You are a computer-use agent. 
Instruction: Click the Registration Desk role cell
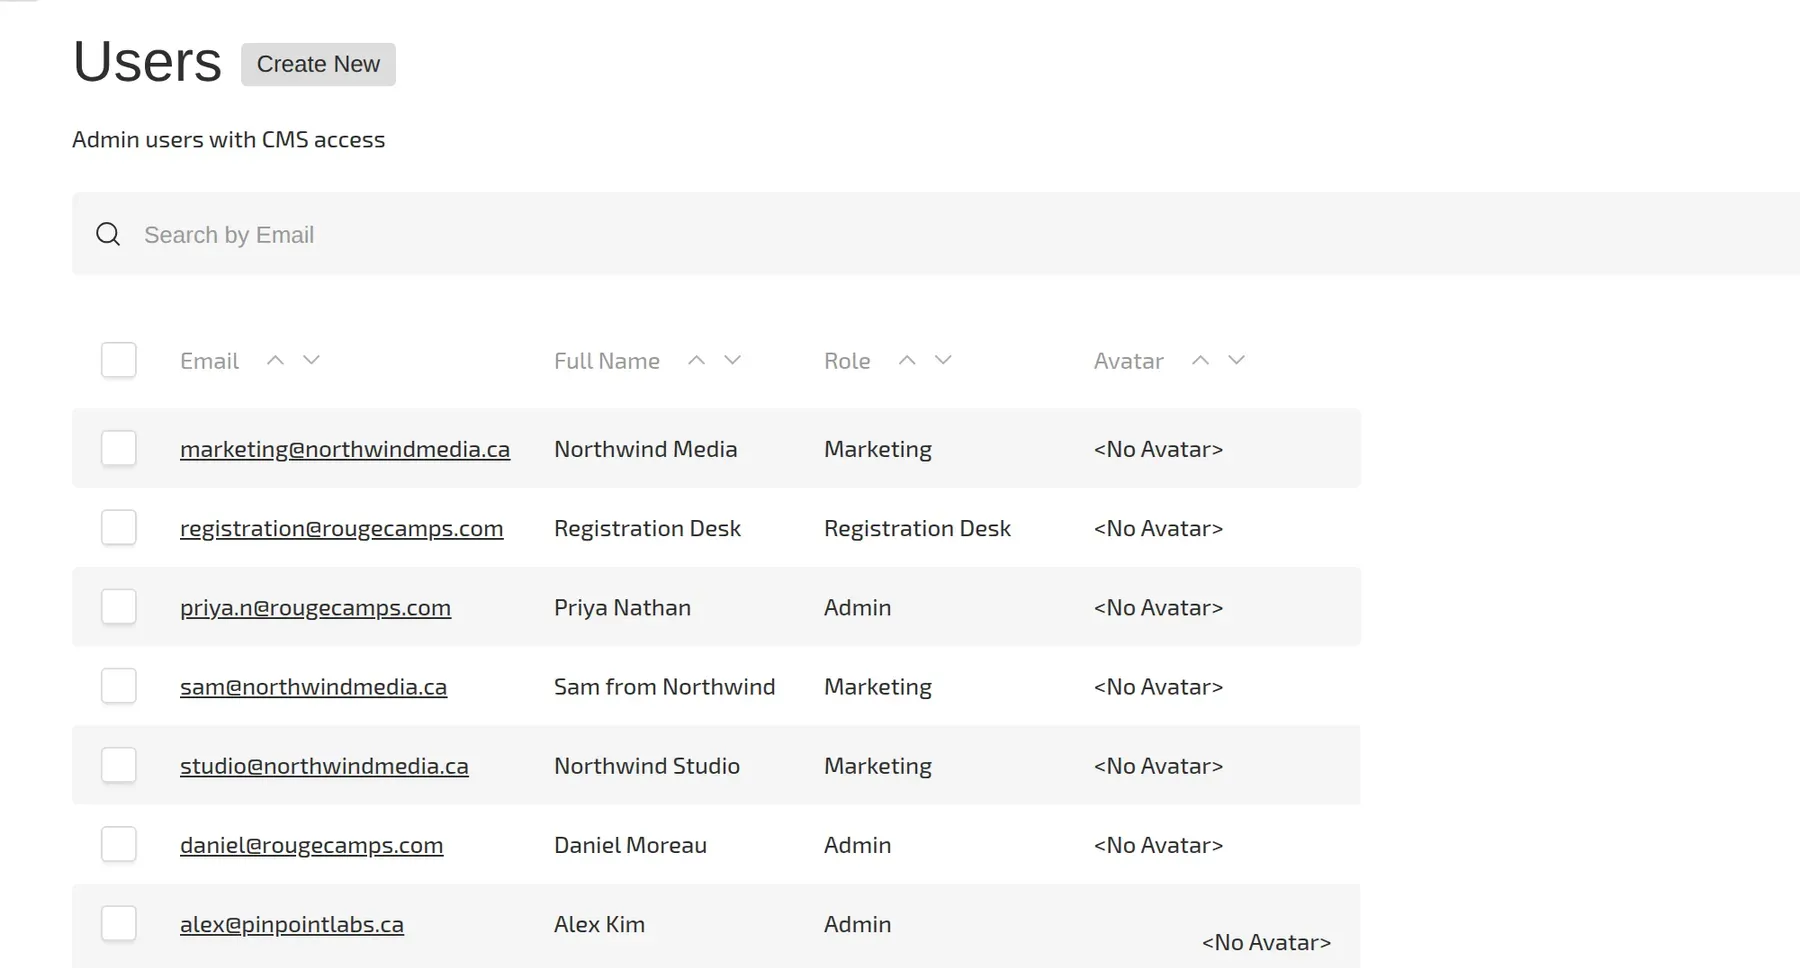pyautogui.click(x=917, y=528)
